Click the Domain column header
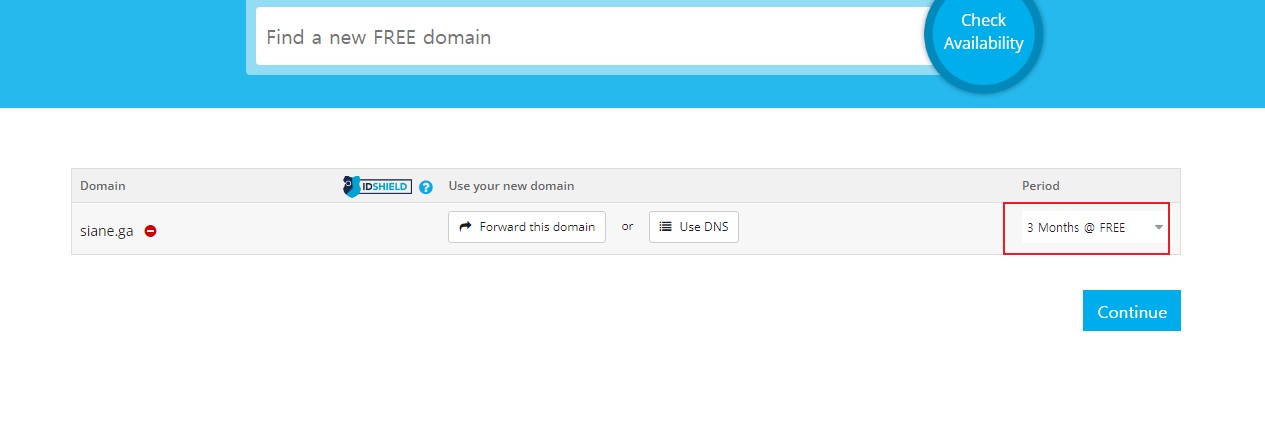This screenshot has width=1265, height=438. pos(103,186)
